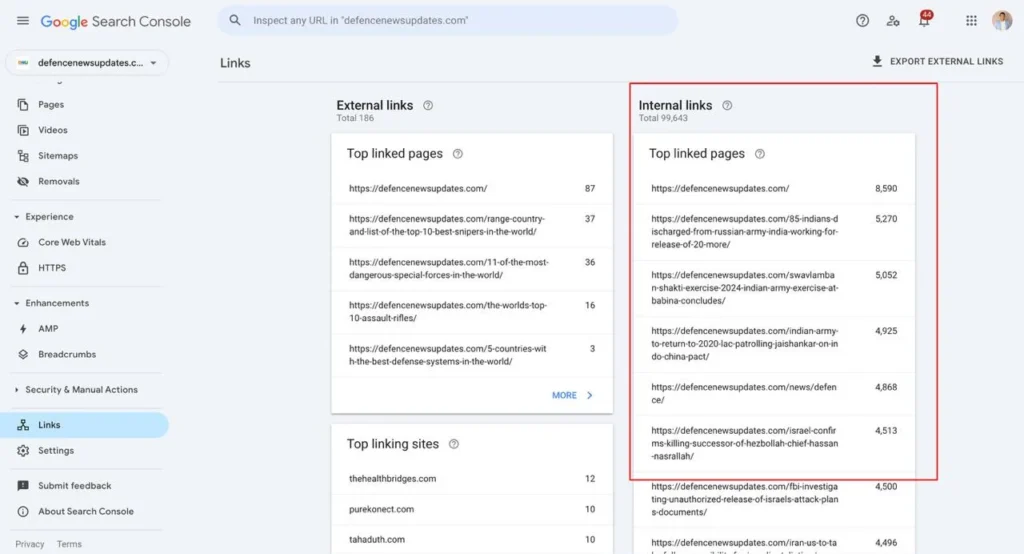Collapse the Enhancements section
Image resolution: width=1024 pixels, height=554 pixels.
pyautogui.click(x=16, y=303)
